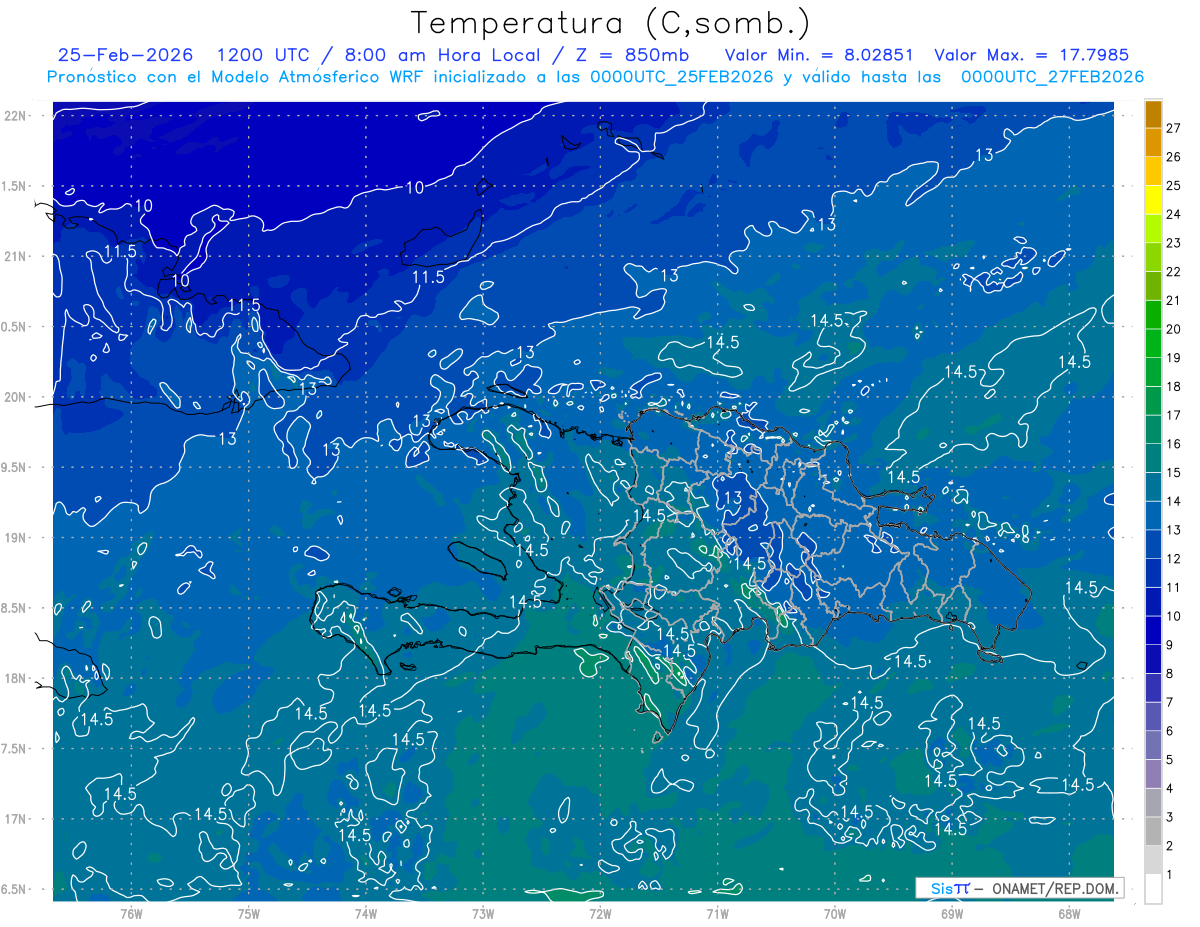
Task: Click the "0000UTC_25FEB2026" initialization time text
Action: 682,77
